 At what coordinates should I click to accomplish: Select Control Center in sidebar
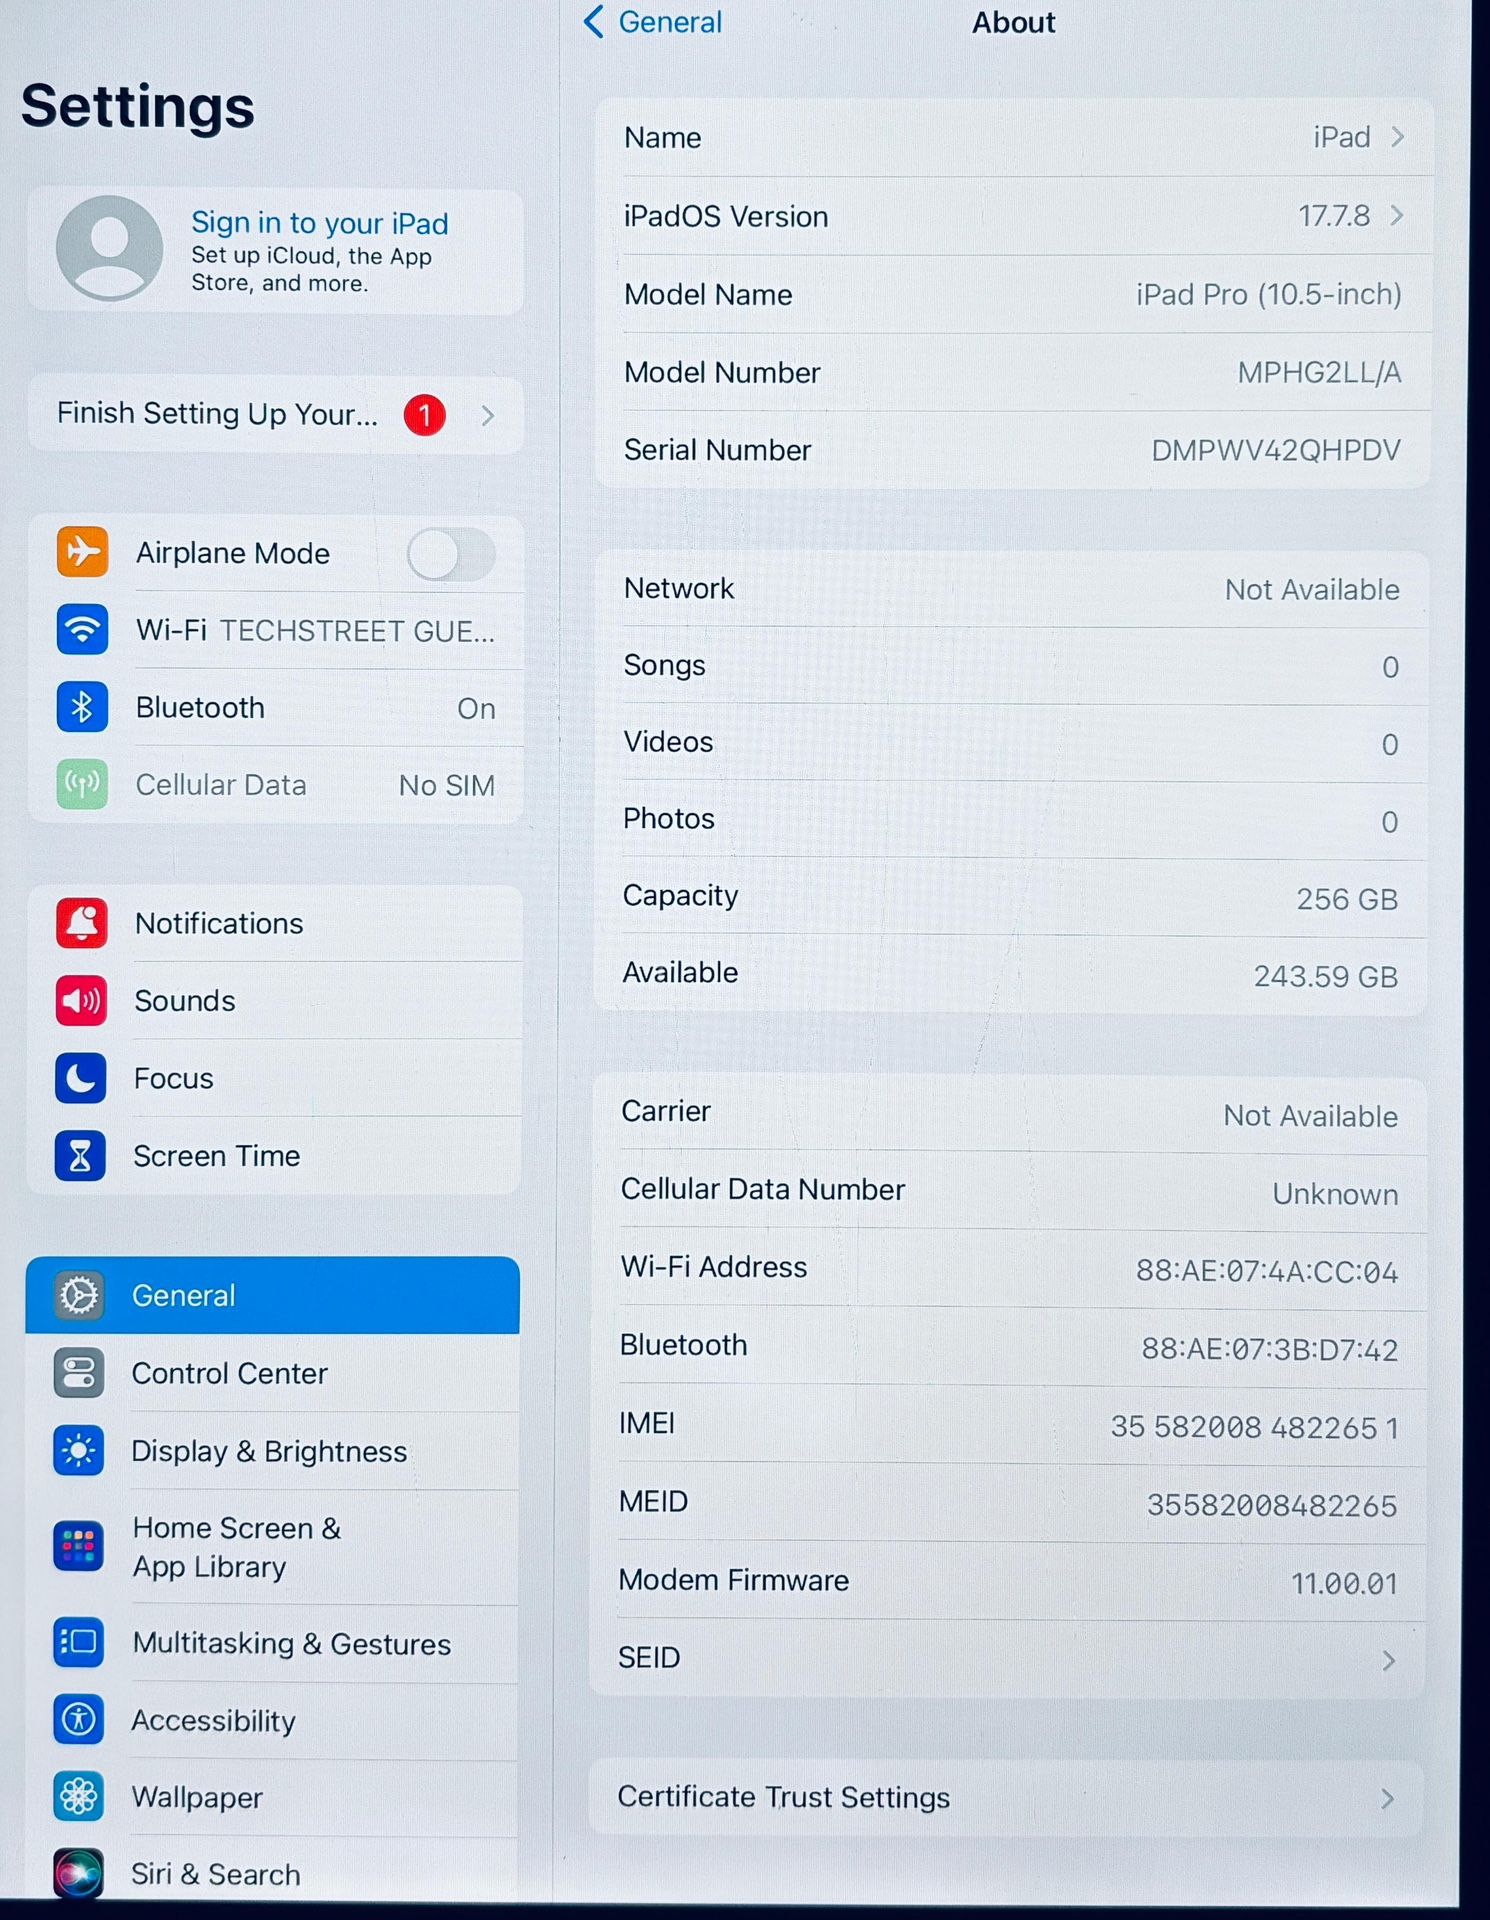coord(272,1373)
